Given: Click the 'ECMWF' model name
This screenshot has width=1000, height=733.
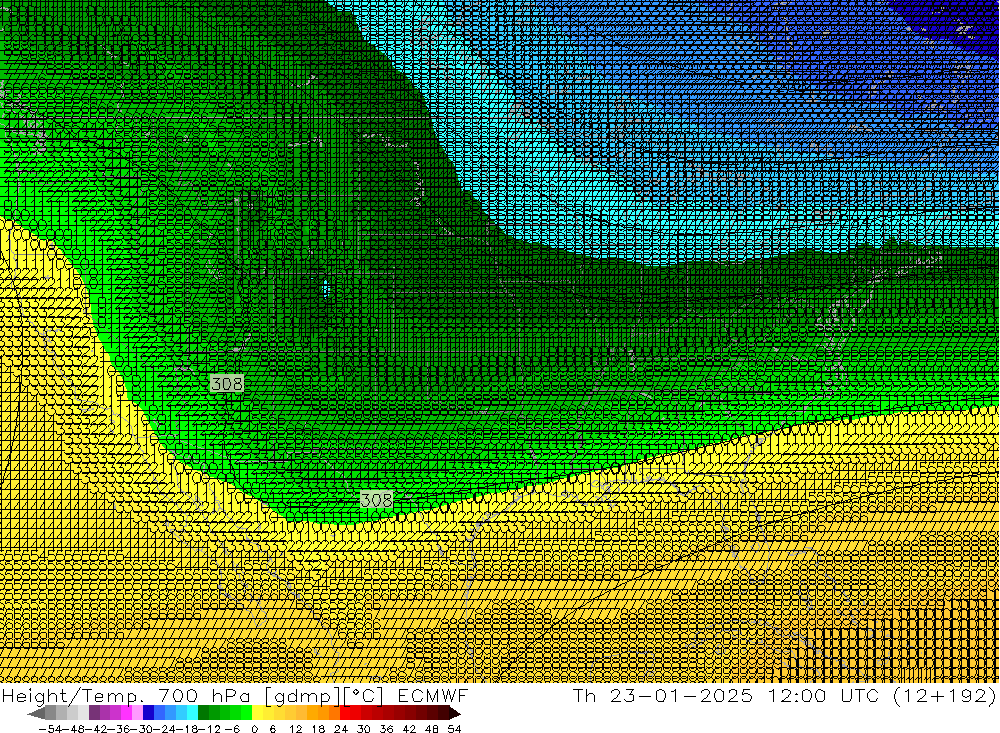Looking at the screenshot, I should click(433, 695).
